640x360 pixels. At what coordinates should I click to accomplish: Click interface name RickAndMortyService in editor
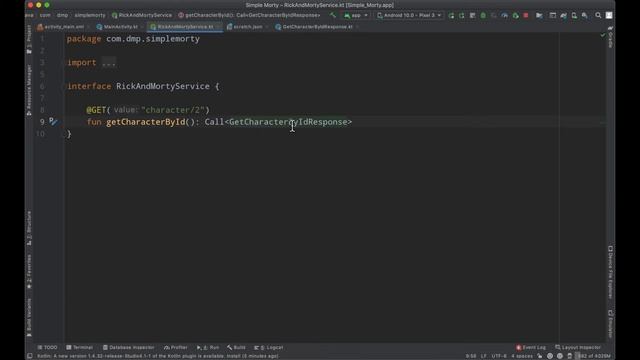(163, 86)
